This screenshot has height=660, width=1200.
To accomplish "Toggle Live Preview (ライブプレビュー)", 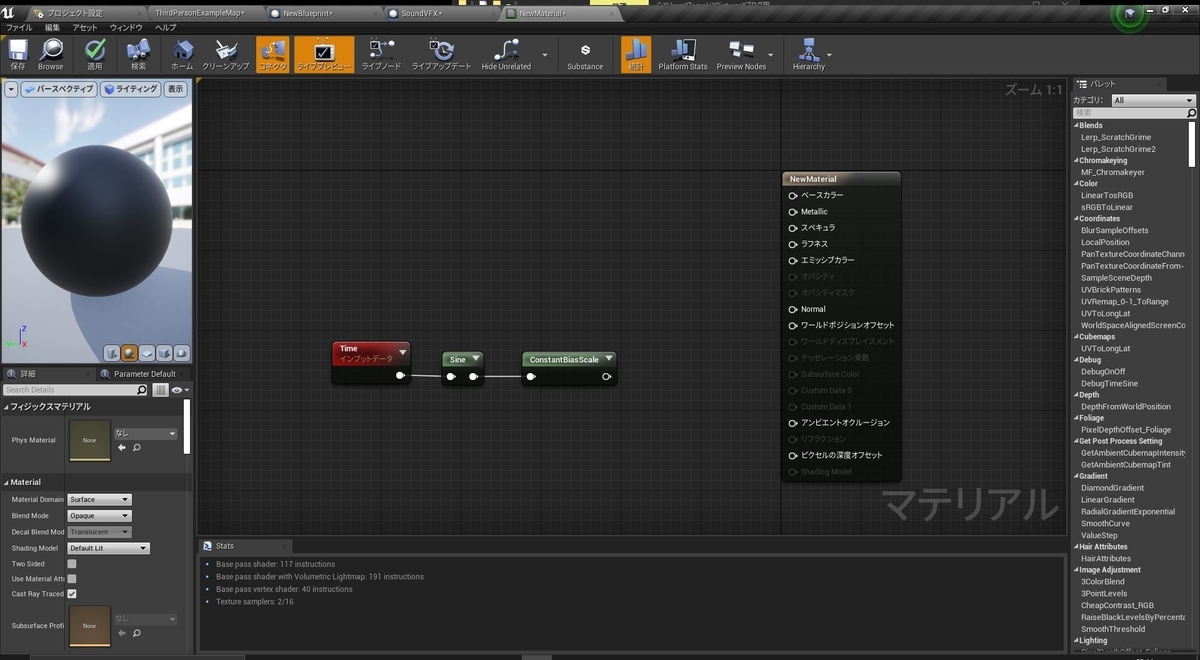I will (324, 54).
